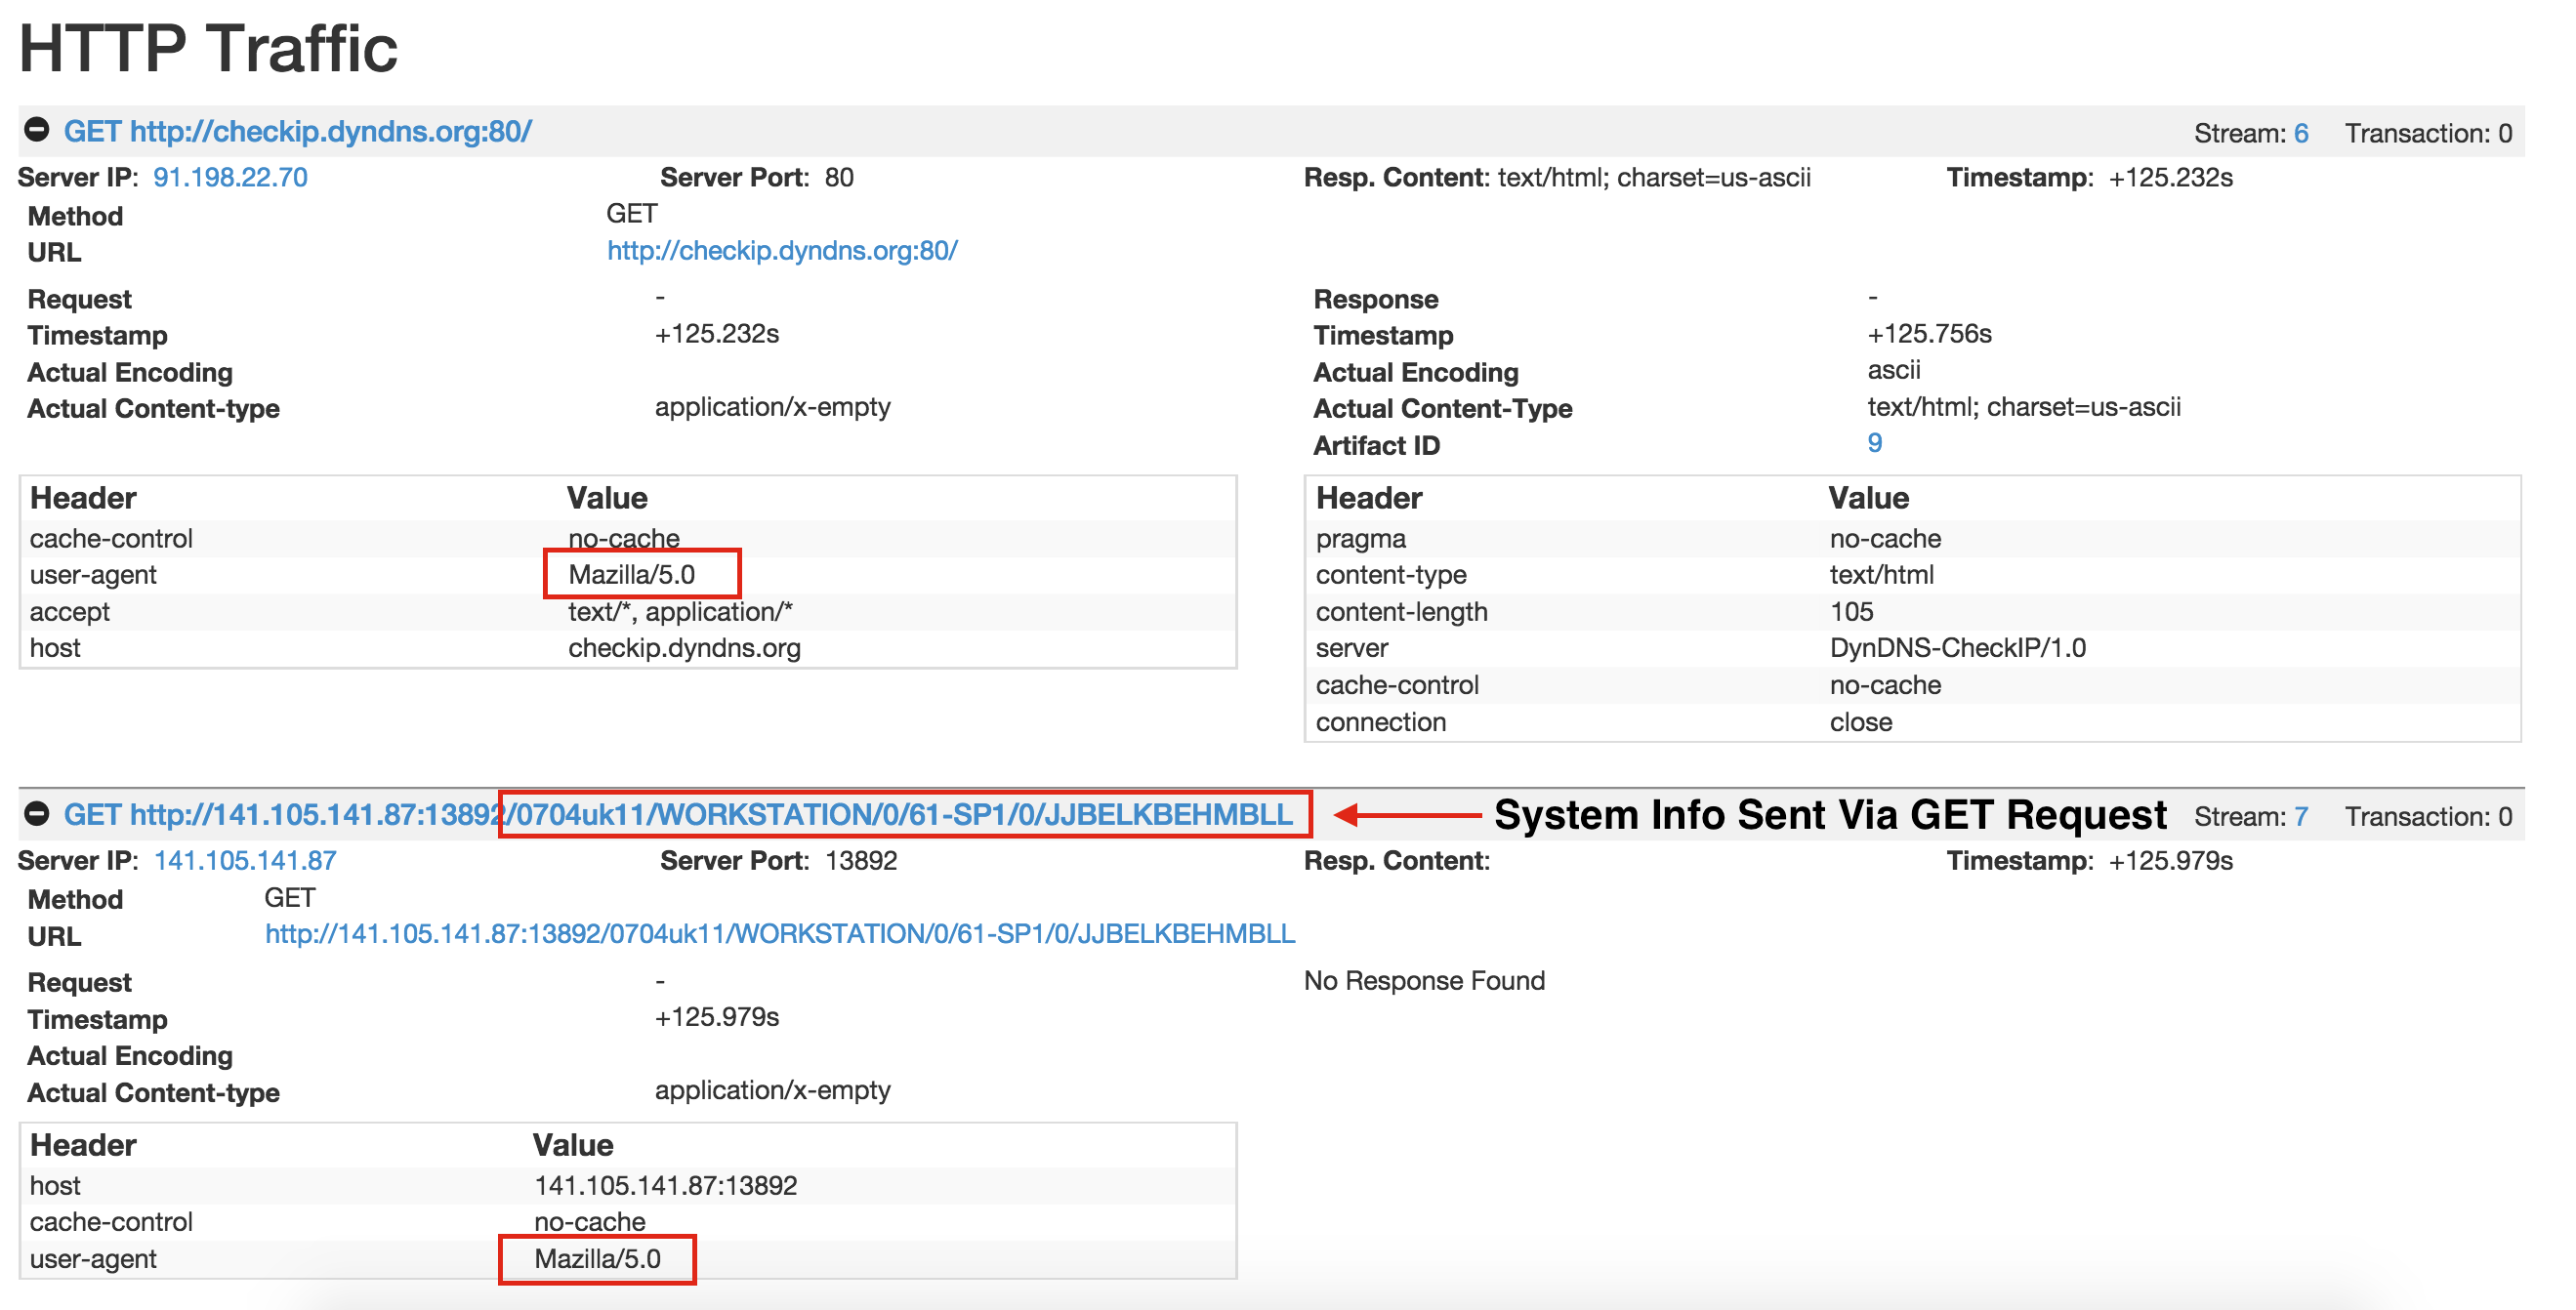Click the checkip.dyndns.org host header value
The image size is (2576, 1310).
tap(684, 648)
